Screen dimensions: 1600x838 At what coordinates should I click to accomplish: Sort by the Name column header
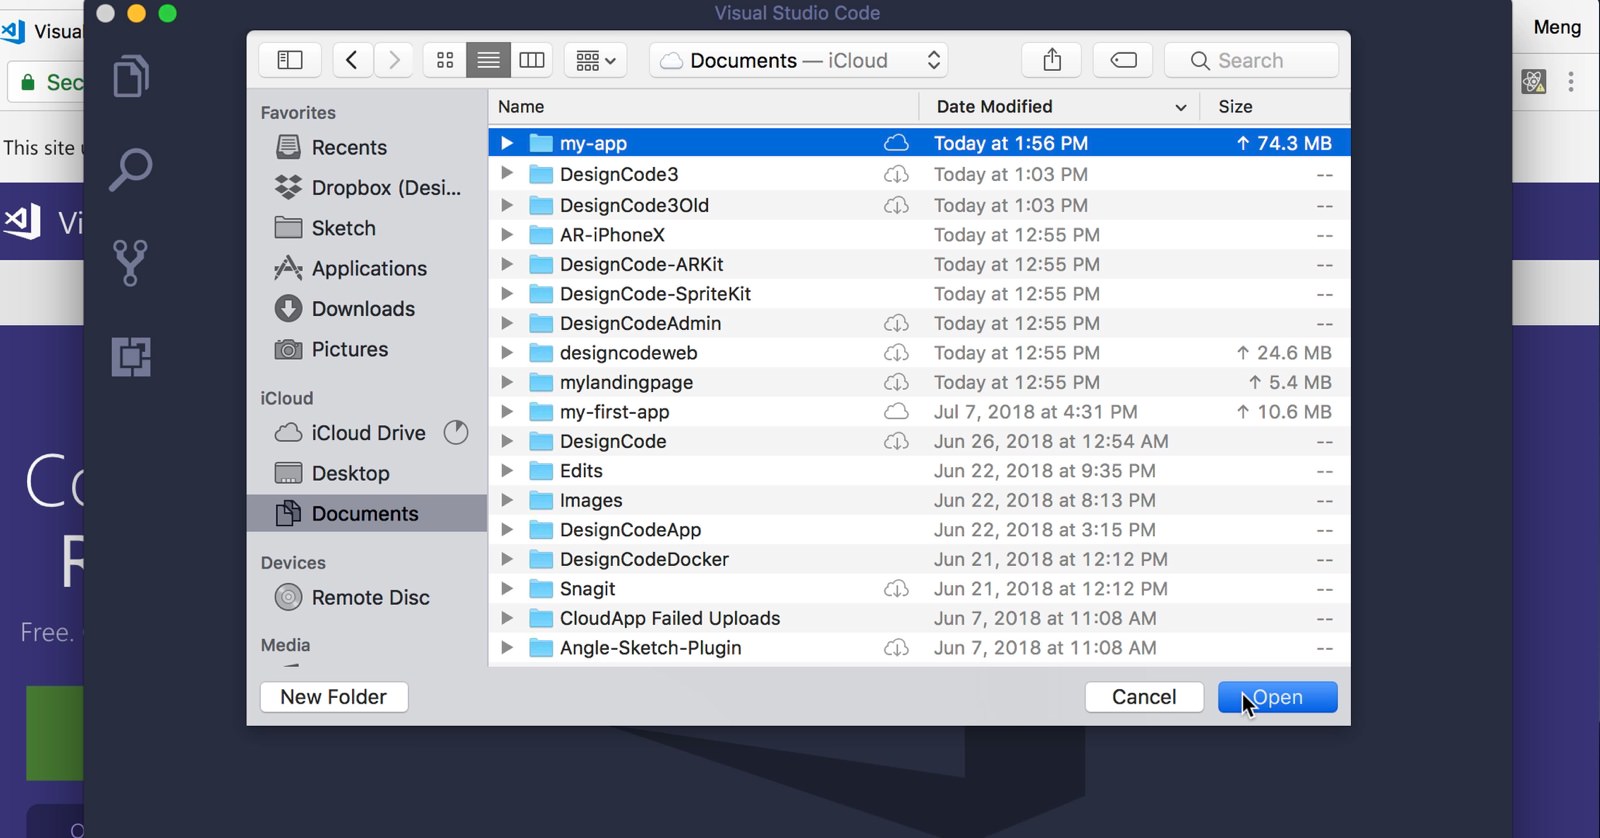(703, 106)
